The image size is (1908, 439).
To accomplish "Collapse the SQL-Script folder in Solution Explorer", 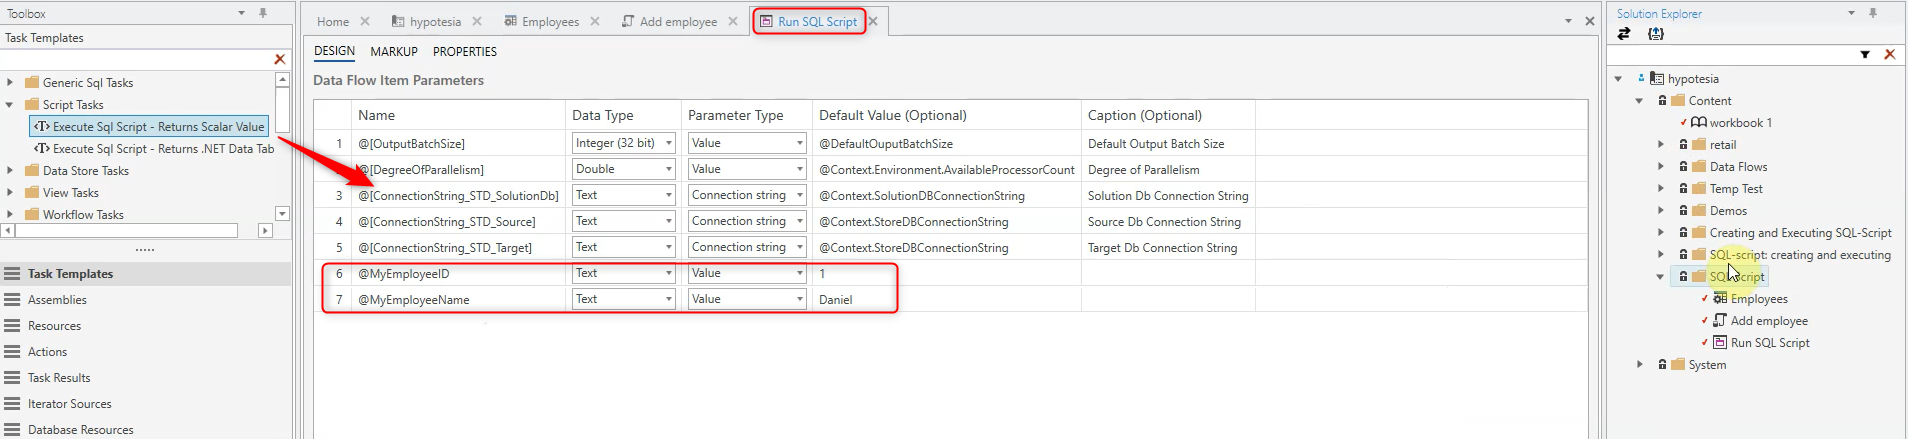I will tap(1660, 277).
